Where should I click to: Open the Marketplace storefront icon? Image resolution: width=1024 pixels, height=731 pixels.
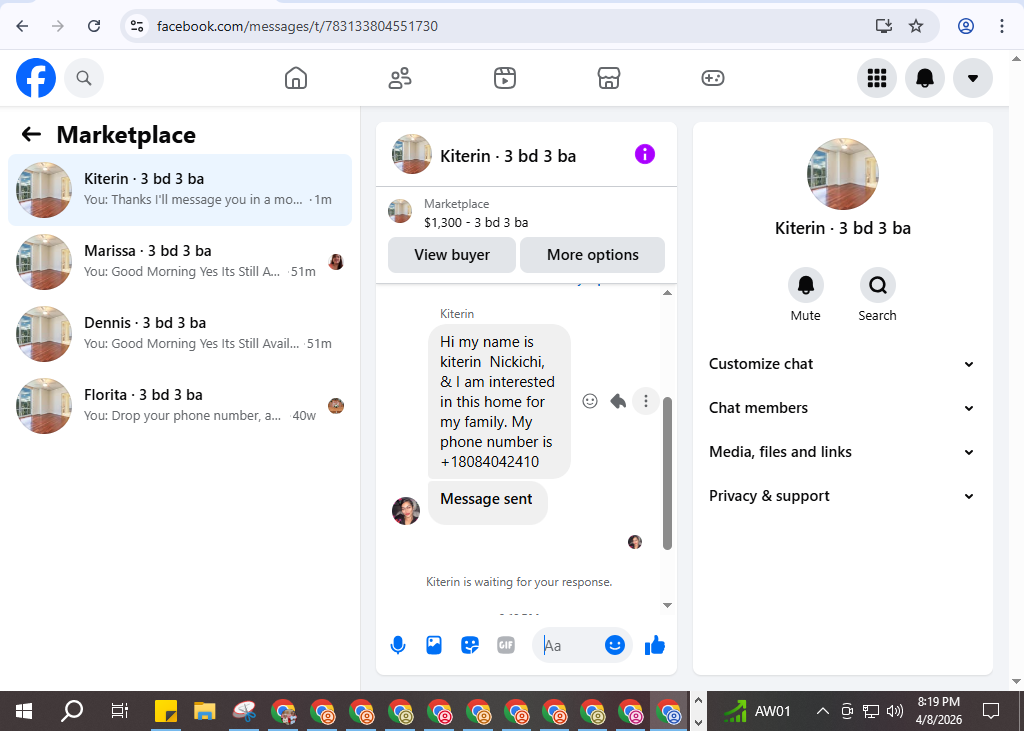click(x=609, y=78)
